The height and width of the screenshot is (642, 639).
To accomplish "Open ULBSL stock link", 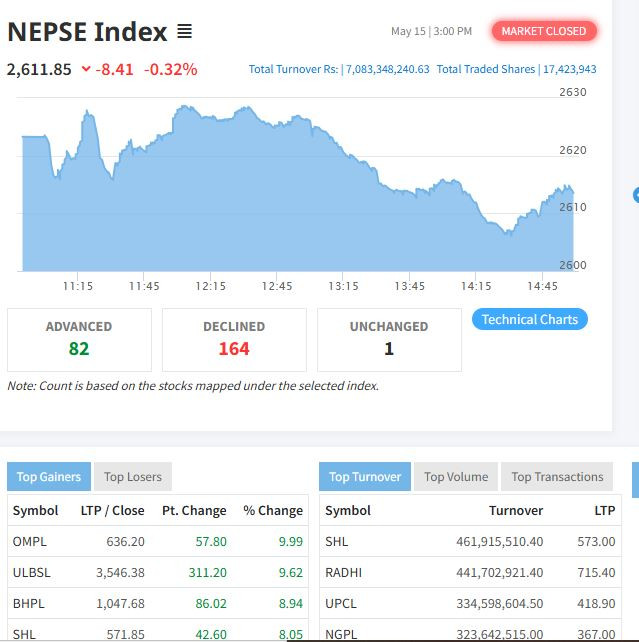I will click(31, 573).
